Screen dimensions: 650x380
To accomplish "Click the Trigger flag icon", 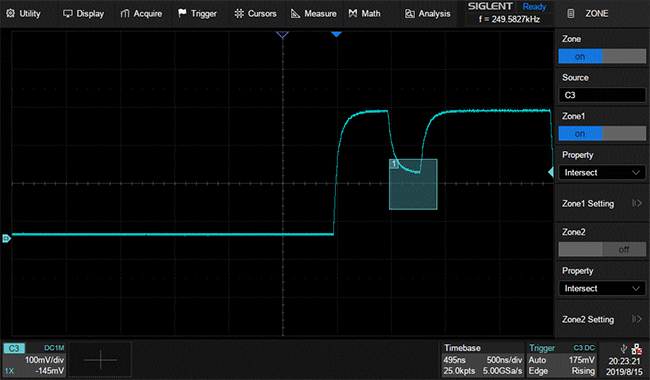I will point(182,13).
